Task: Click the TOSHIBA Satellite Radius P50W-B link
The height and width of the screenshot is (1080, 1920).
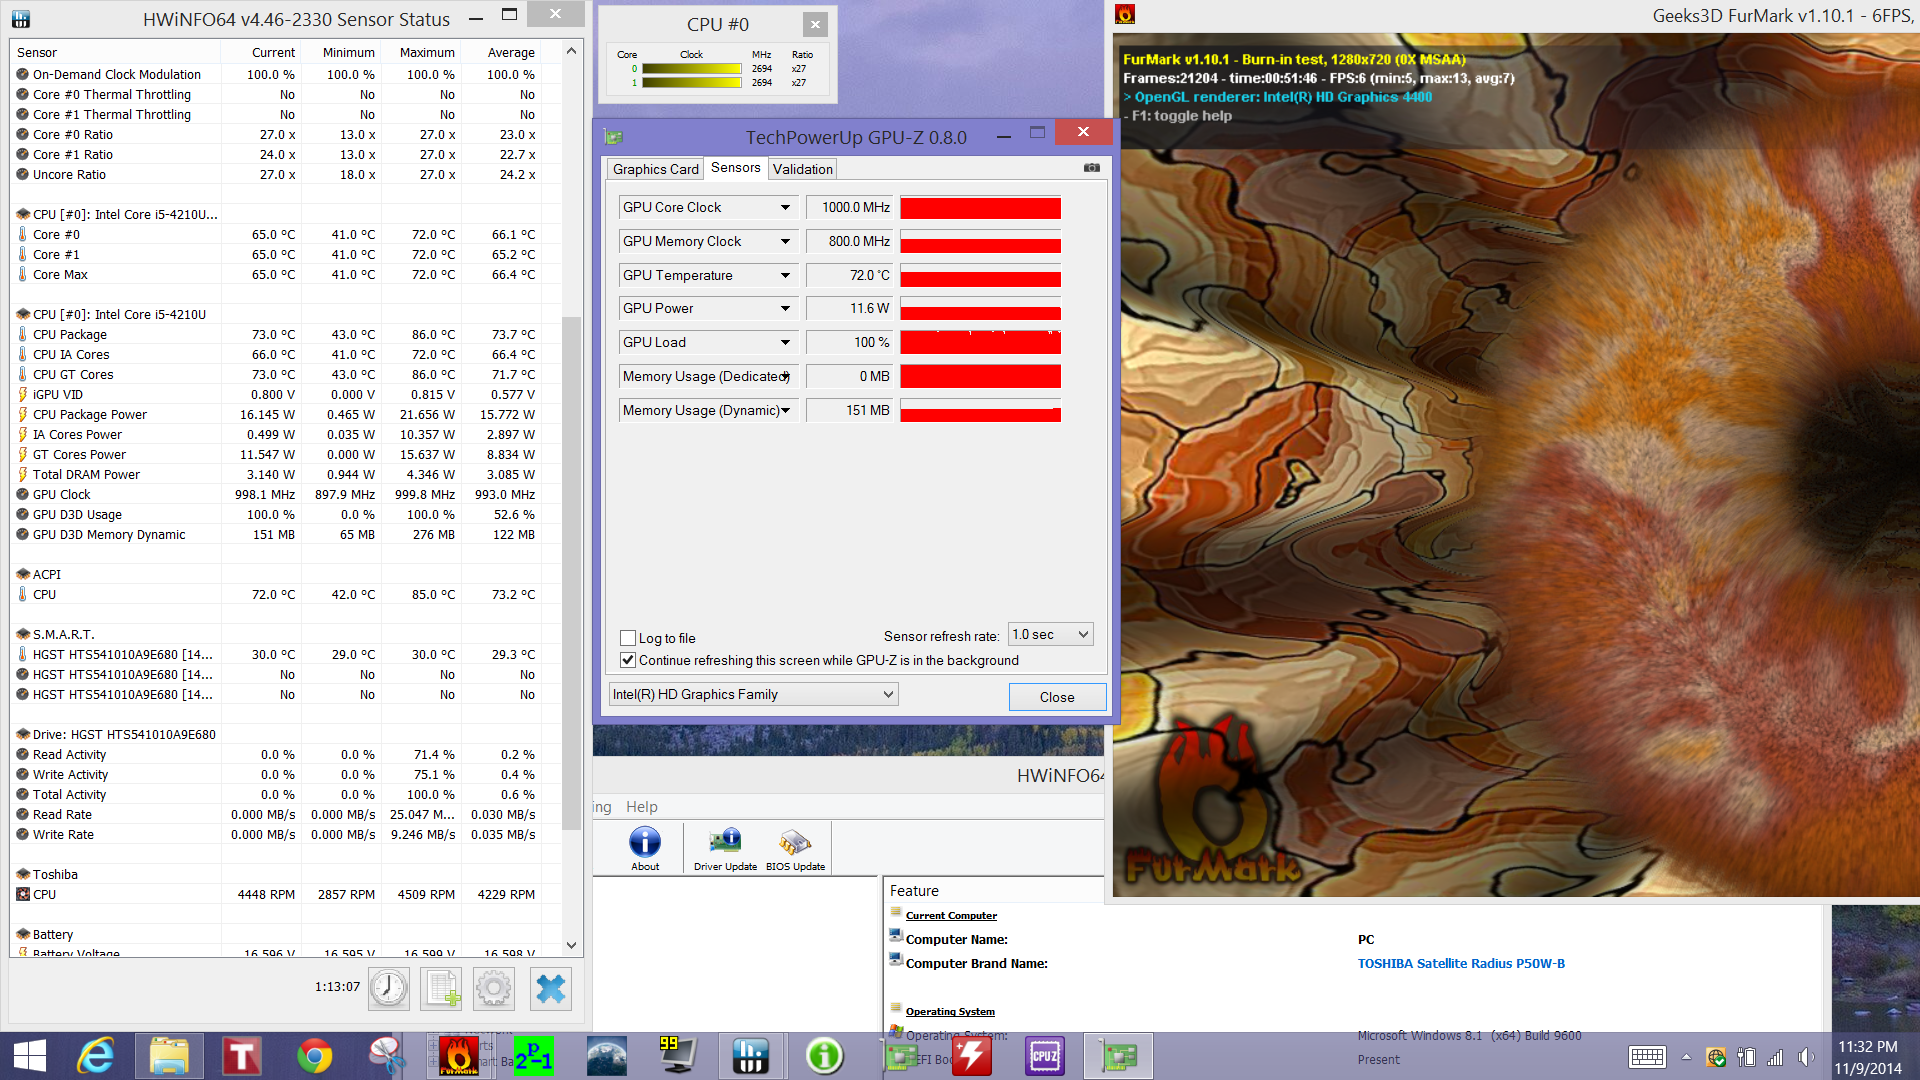Action: click(x=1461, y=963)
